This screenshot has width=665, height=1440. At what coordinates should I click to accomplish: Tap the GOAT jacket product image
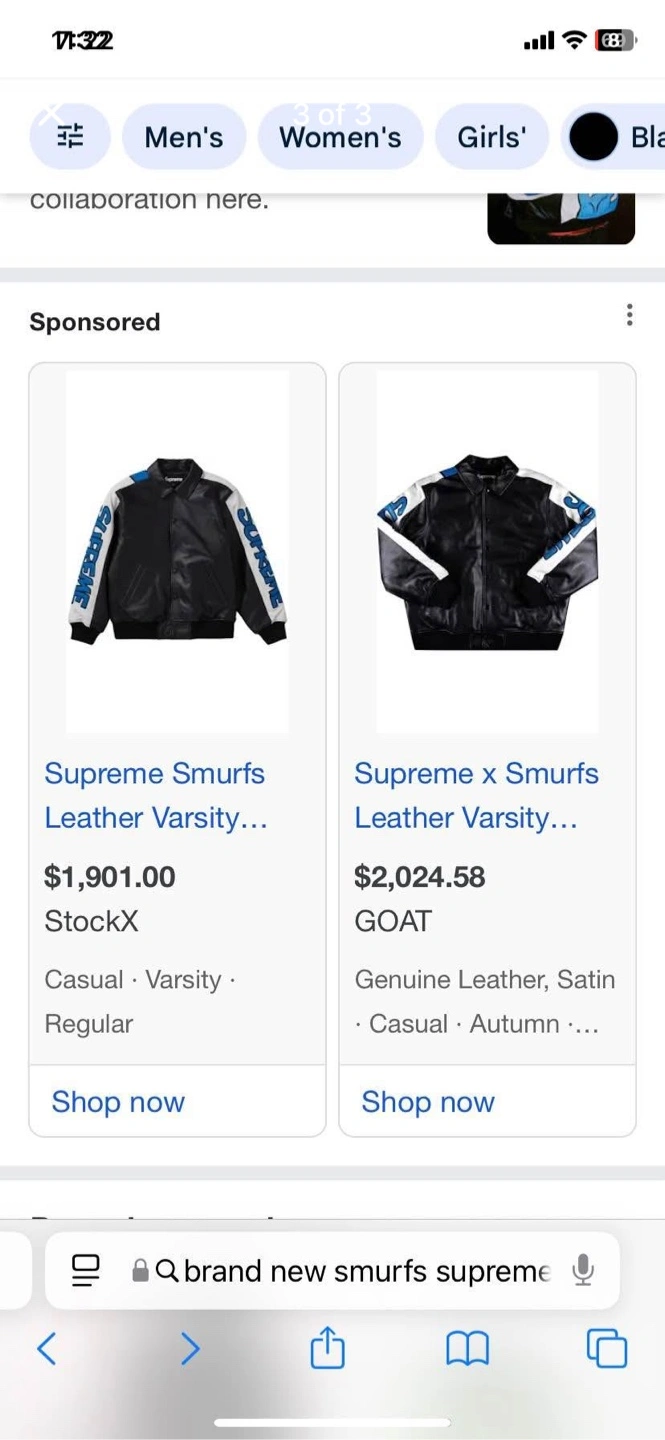click(487, 552)
